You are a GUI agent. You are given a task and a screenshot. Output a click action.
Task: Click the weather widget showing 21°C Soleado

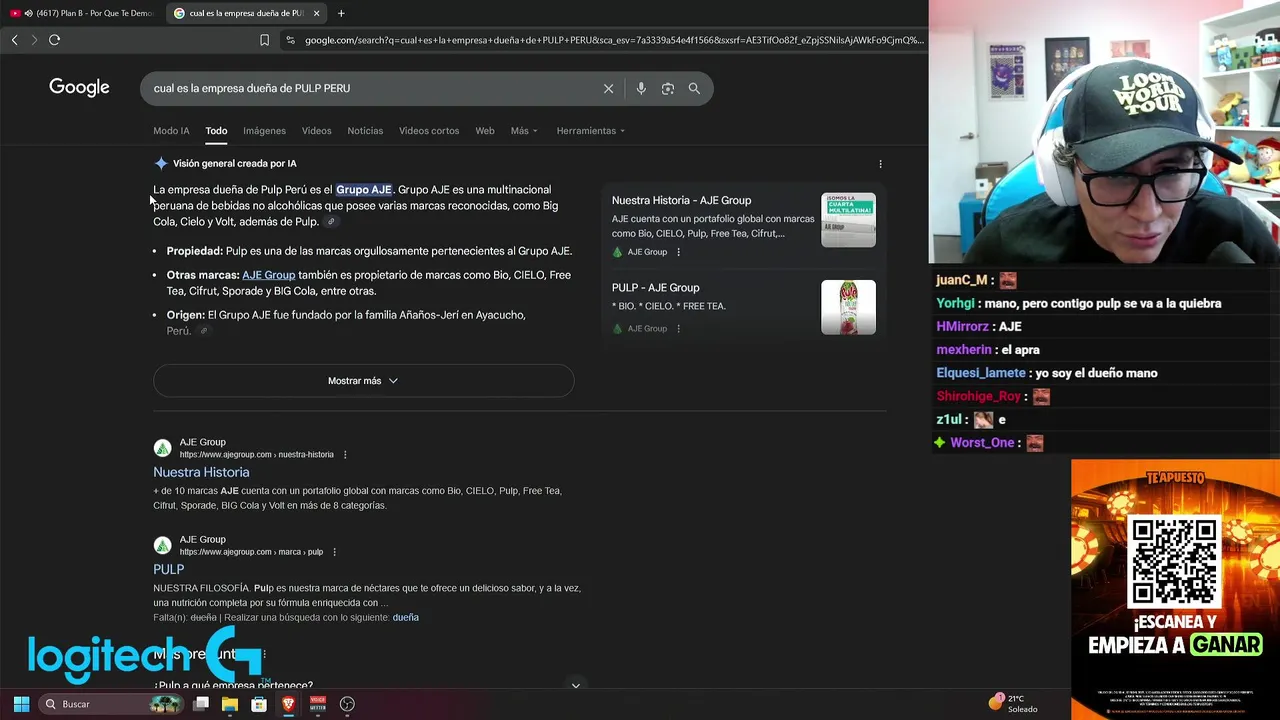(1014, 704)
